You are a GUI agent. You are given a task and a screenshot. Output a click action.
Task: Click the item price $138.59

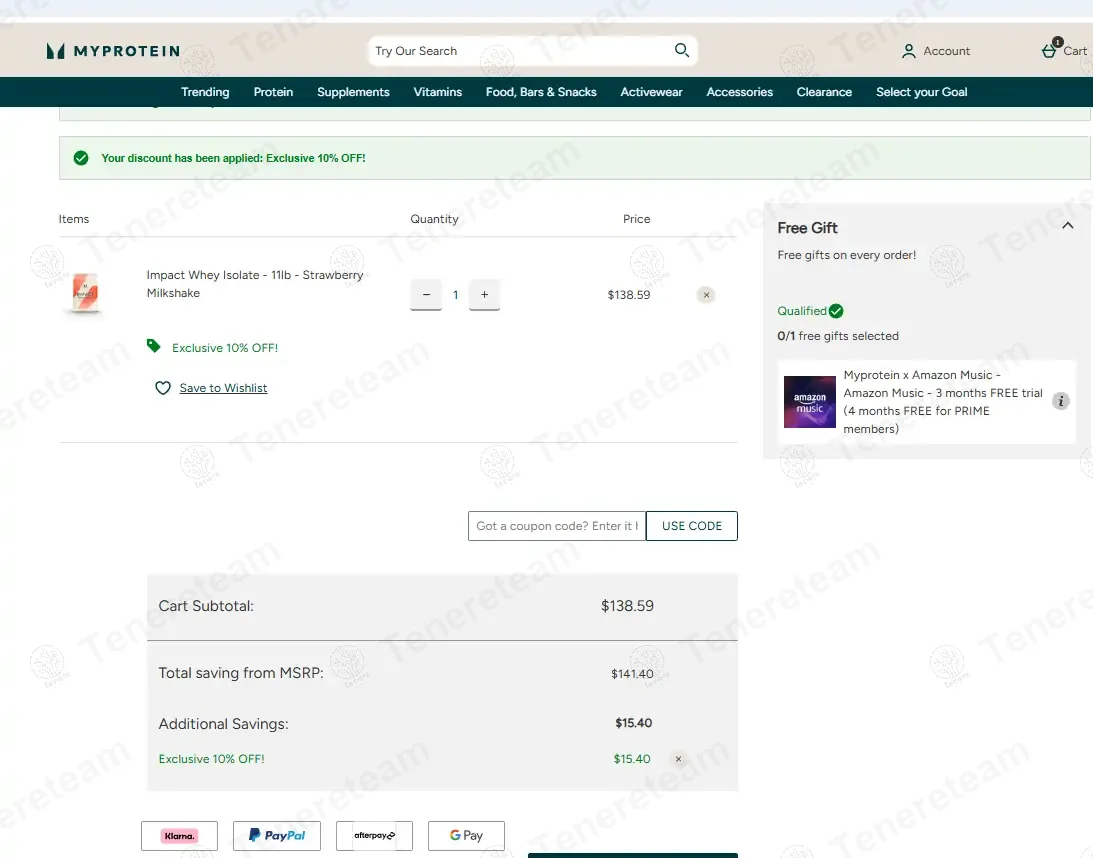pos(629,295)
